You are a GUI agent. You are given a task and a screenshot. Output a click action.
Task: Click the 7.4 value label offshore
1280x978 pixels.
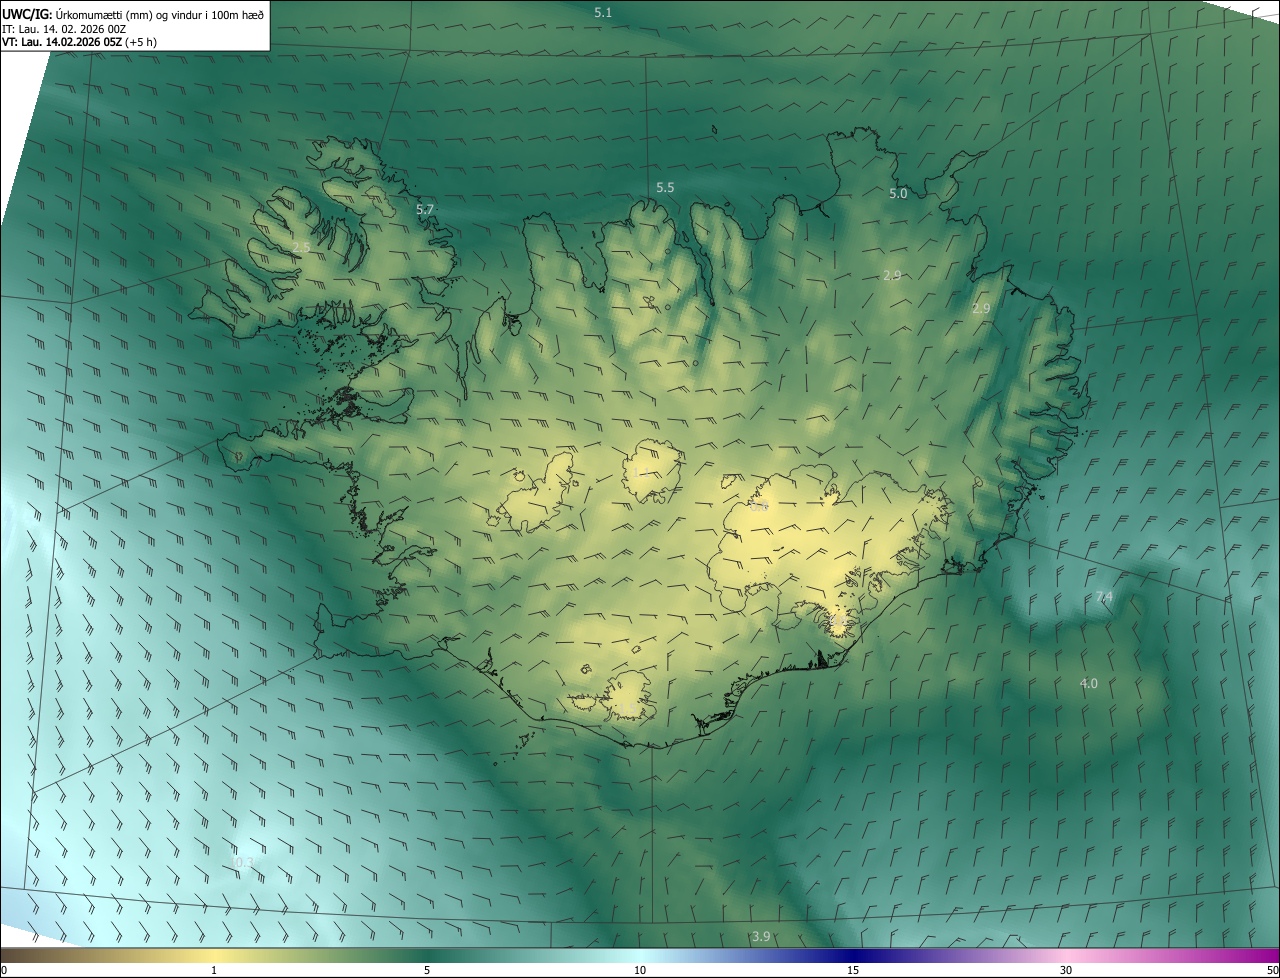(x=1104, y=597)
